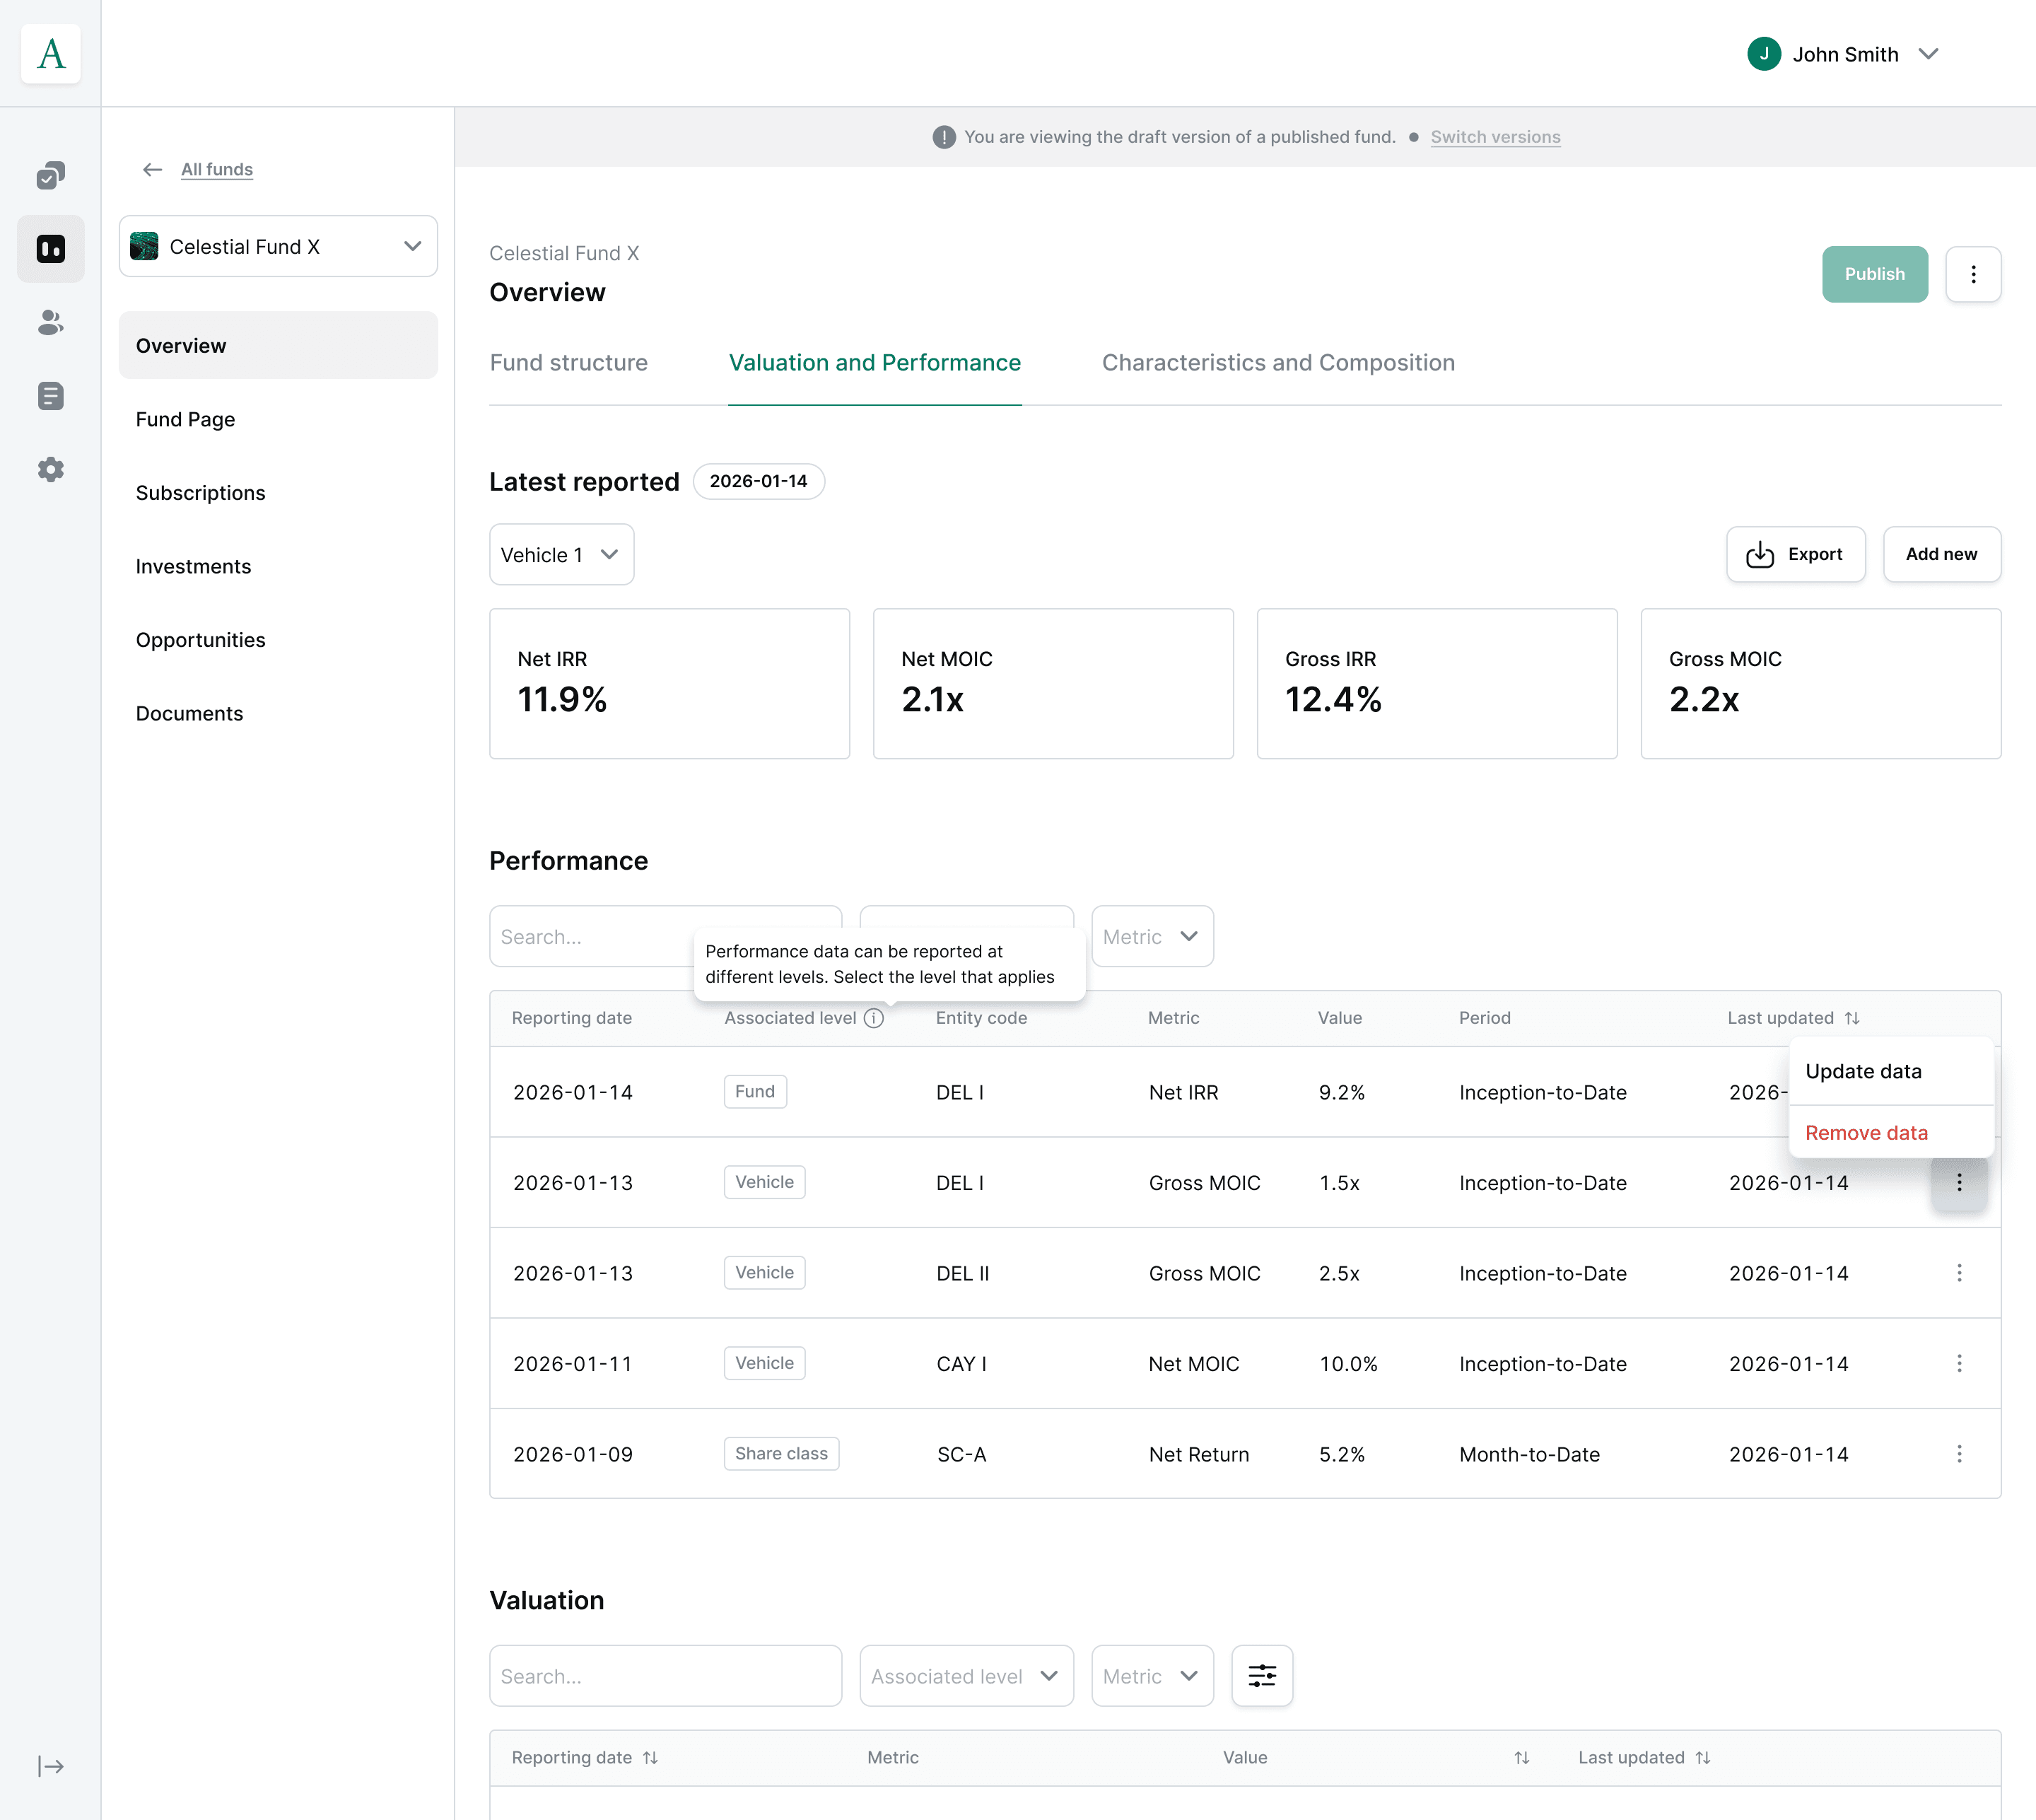This screenshot has width=2036, height=1820.
Task: Click the draft version warning icon
Action: point(943,137)
